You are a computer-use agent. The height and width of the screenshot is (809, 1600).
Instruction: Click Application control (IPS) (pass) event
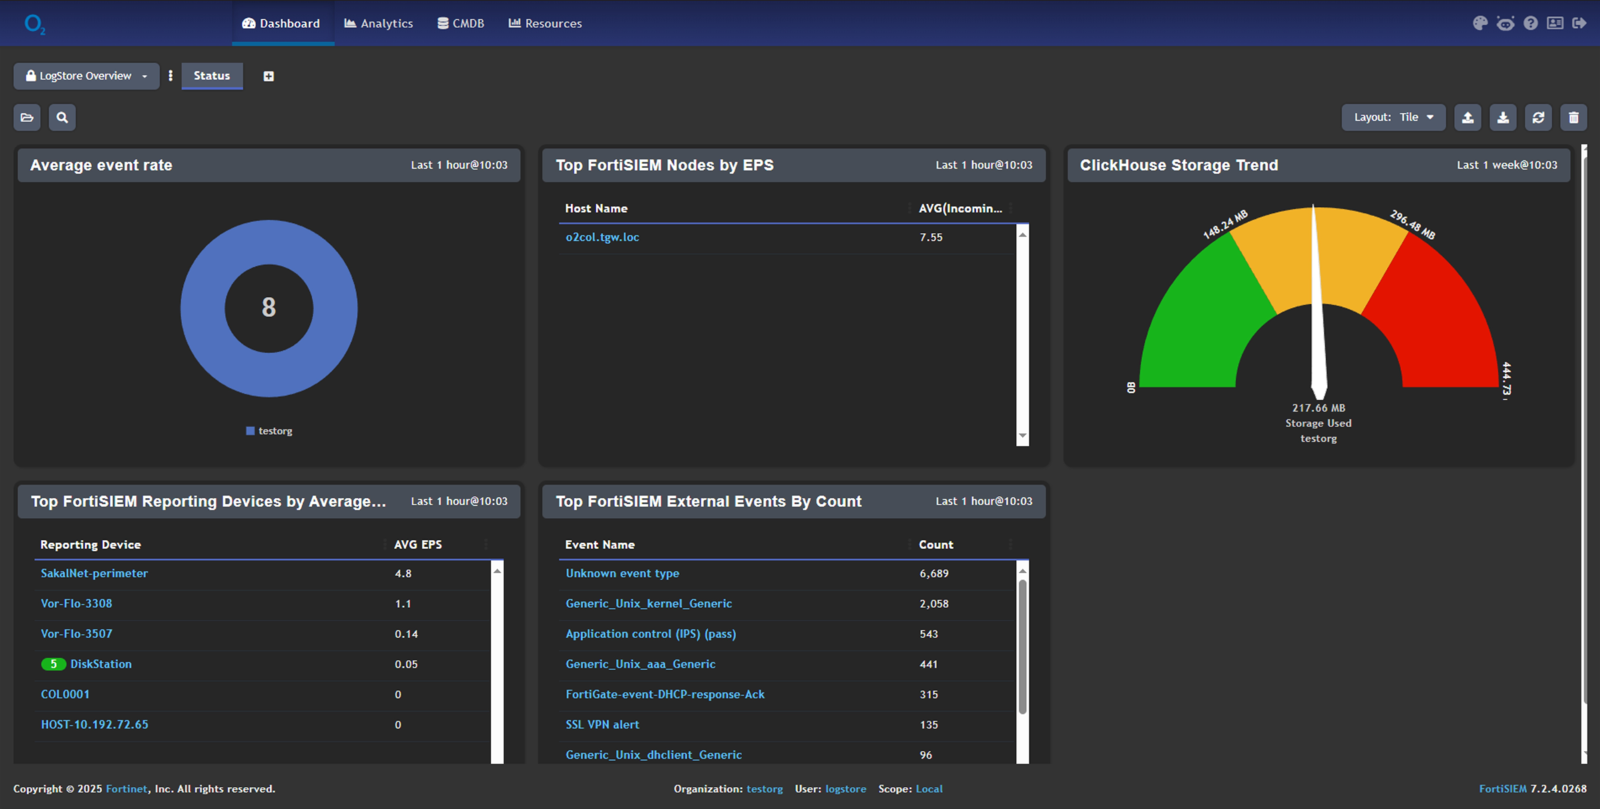click(x=651, y=634)
